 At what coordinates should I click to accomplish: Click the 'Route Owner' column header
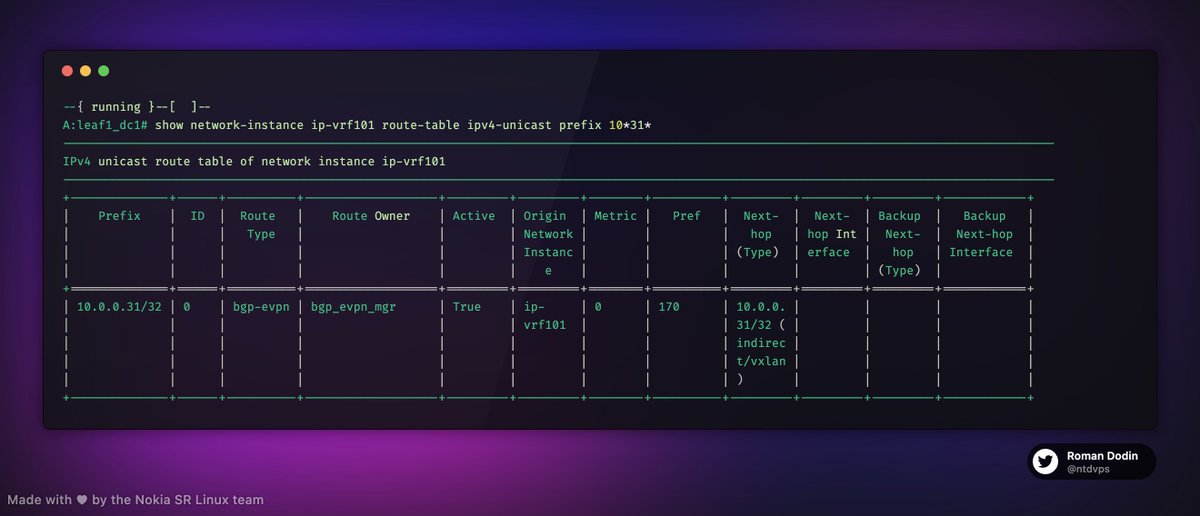pyautogui.click(x=371, y=216)
